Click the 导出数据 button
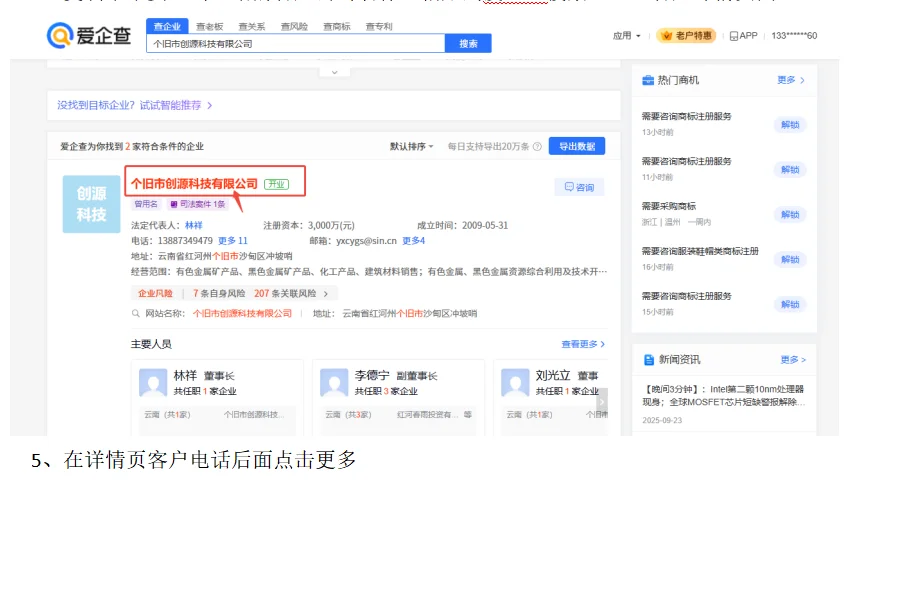The width and height of the screenshot is (900, 591). [577, 146]
